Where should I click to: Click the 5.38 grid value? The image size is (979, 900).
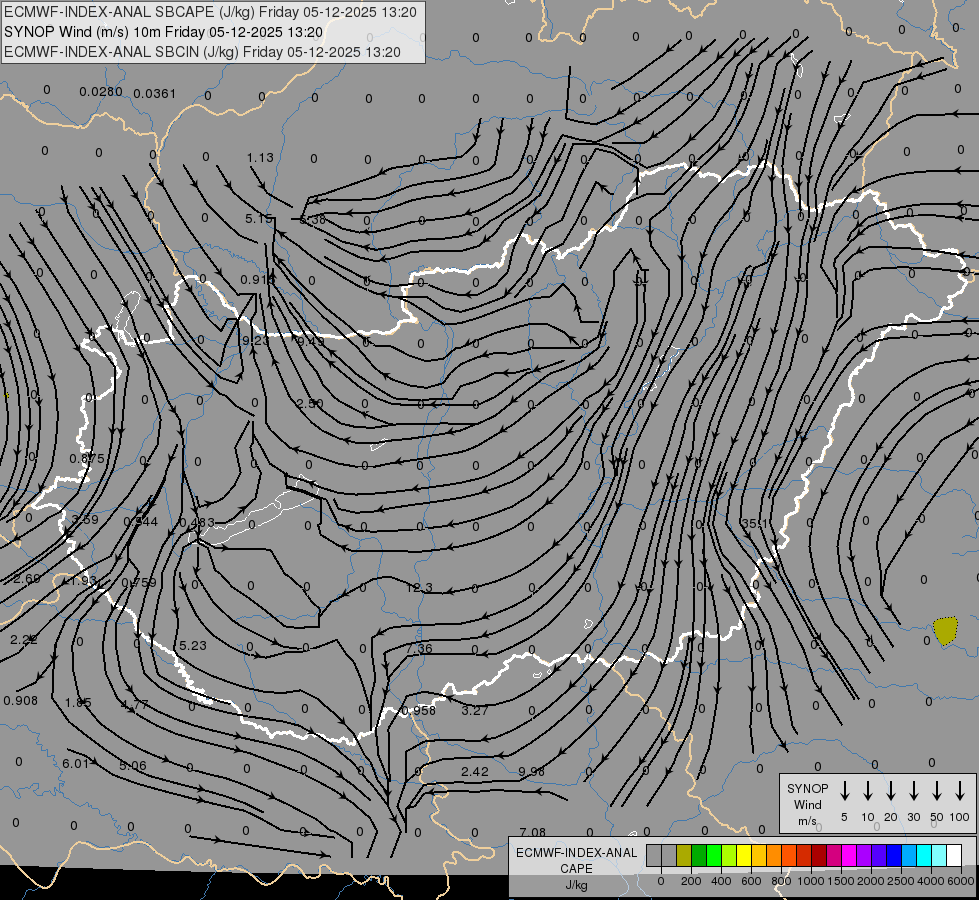click(x=312, y=220)
